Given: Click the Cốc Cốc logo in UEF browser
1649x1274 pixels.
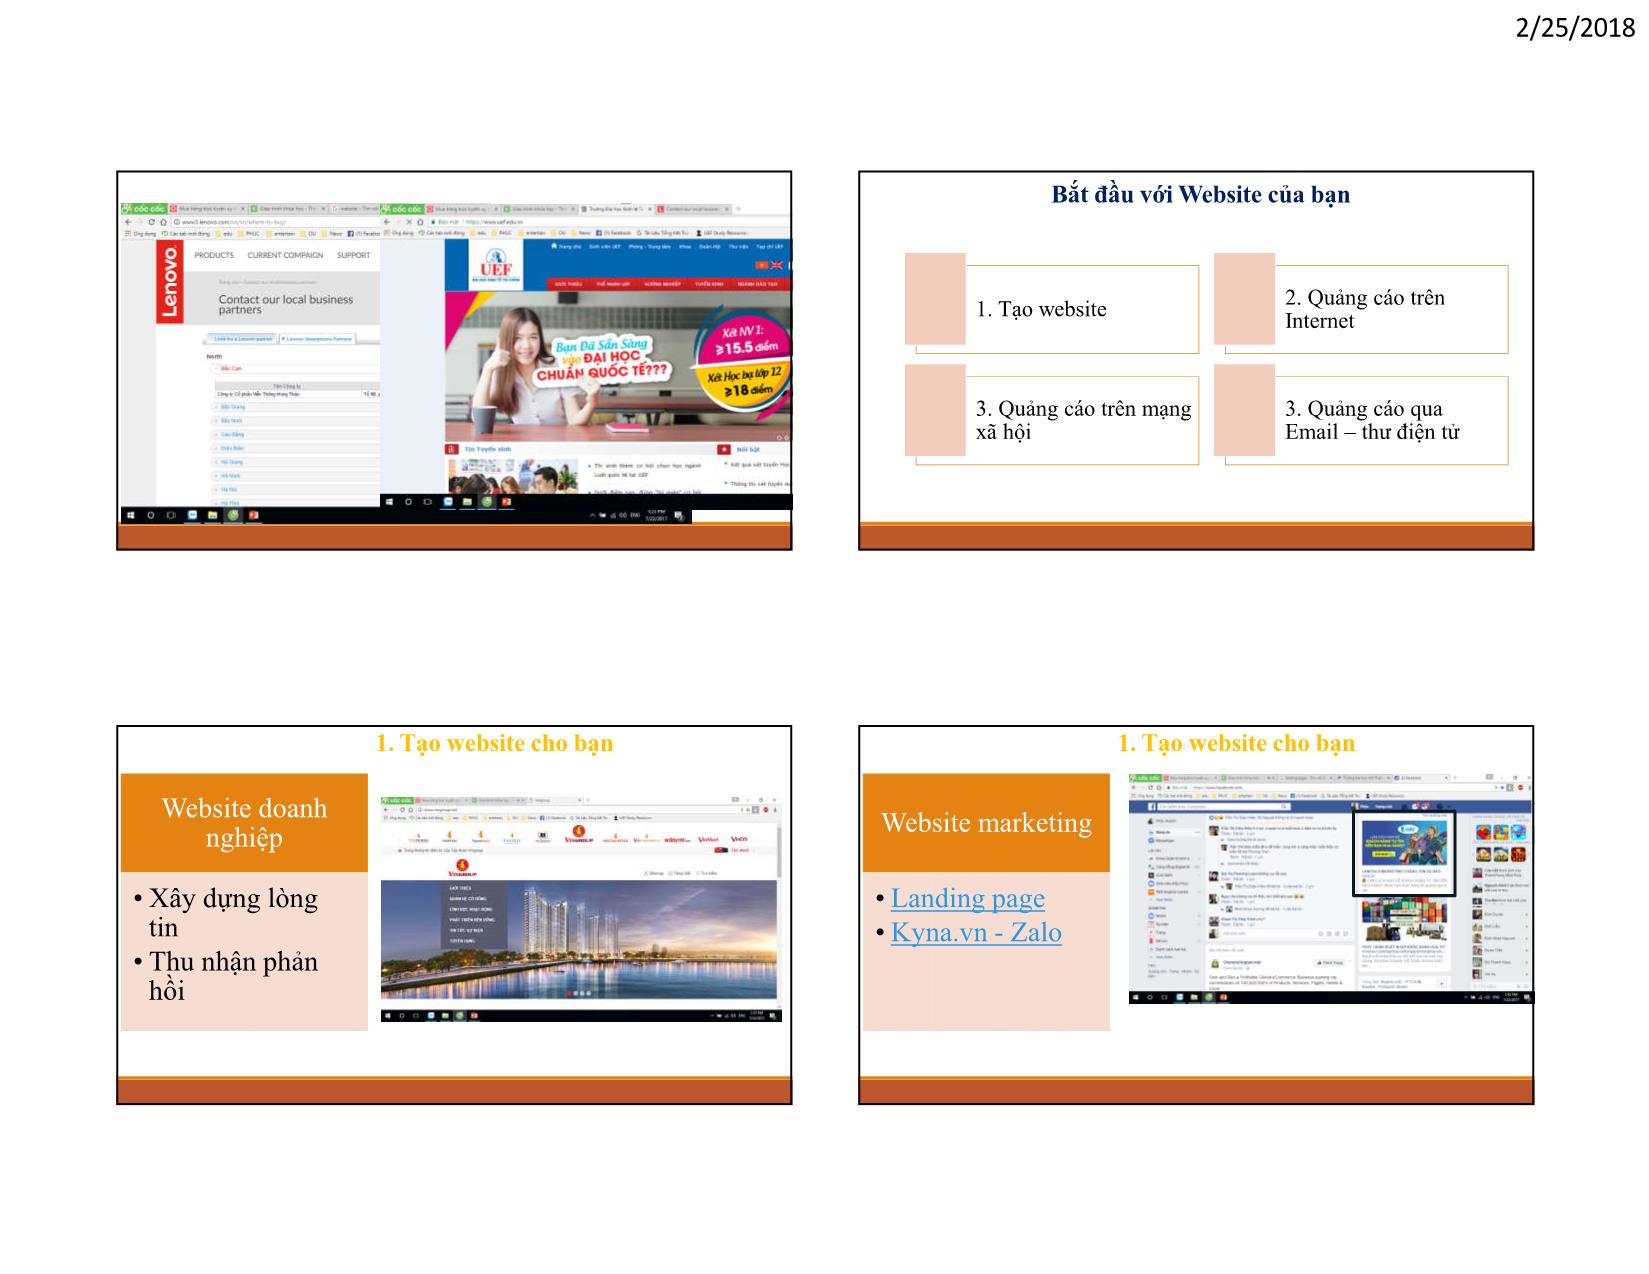Looking at the screenshot, I should [x=400, y=209].
